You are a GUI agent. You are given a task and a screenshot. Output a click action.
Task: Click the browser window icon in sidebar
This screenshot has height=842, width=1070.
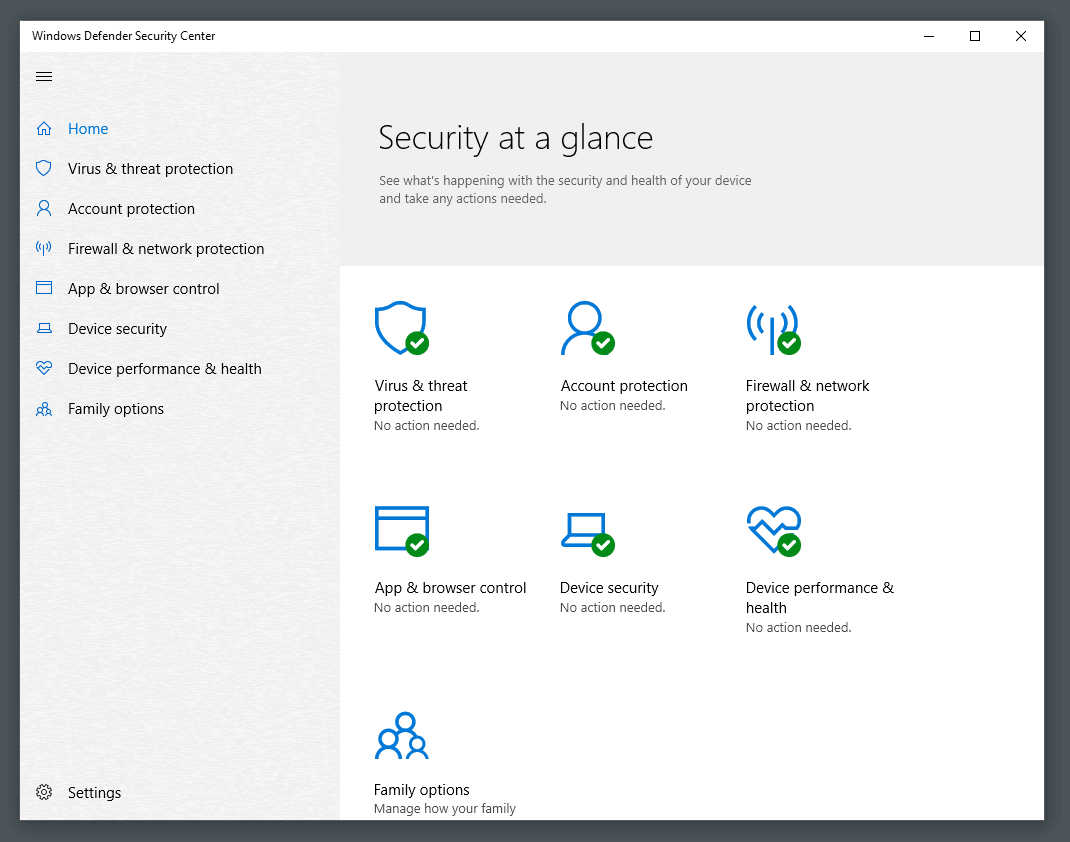point(44,288)
